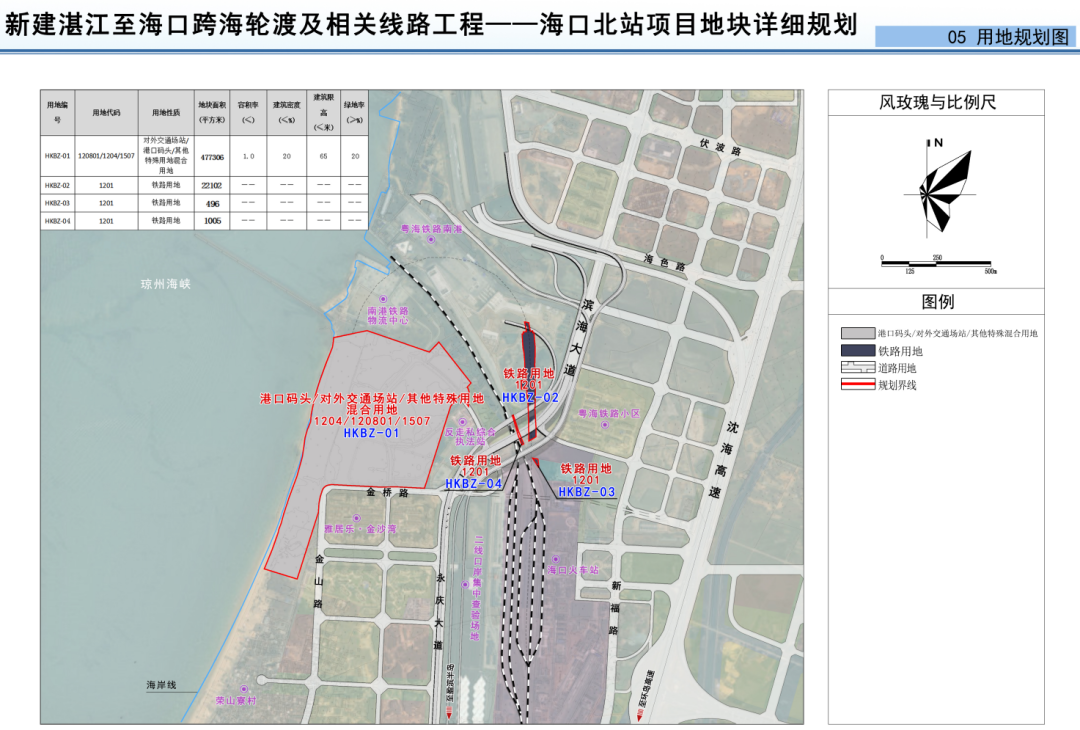Click the red 规划界线 legend line
The width and height of the screenshot is (1080, 730).
(x=858, y=385)
